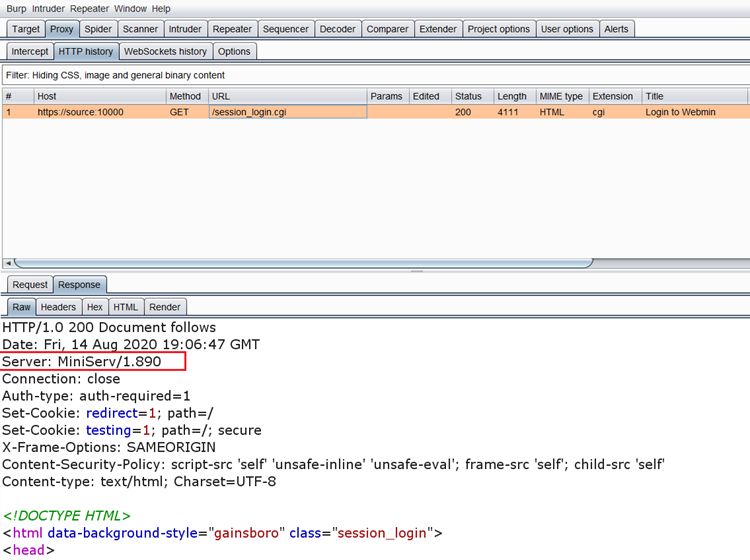Open the Intercept sub-tab
Screen dimensions: 750x560
tap(30, 52)
